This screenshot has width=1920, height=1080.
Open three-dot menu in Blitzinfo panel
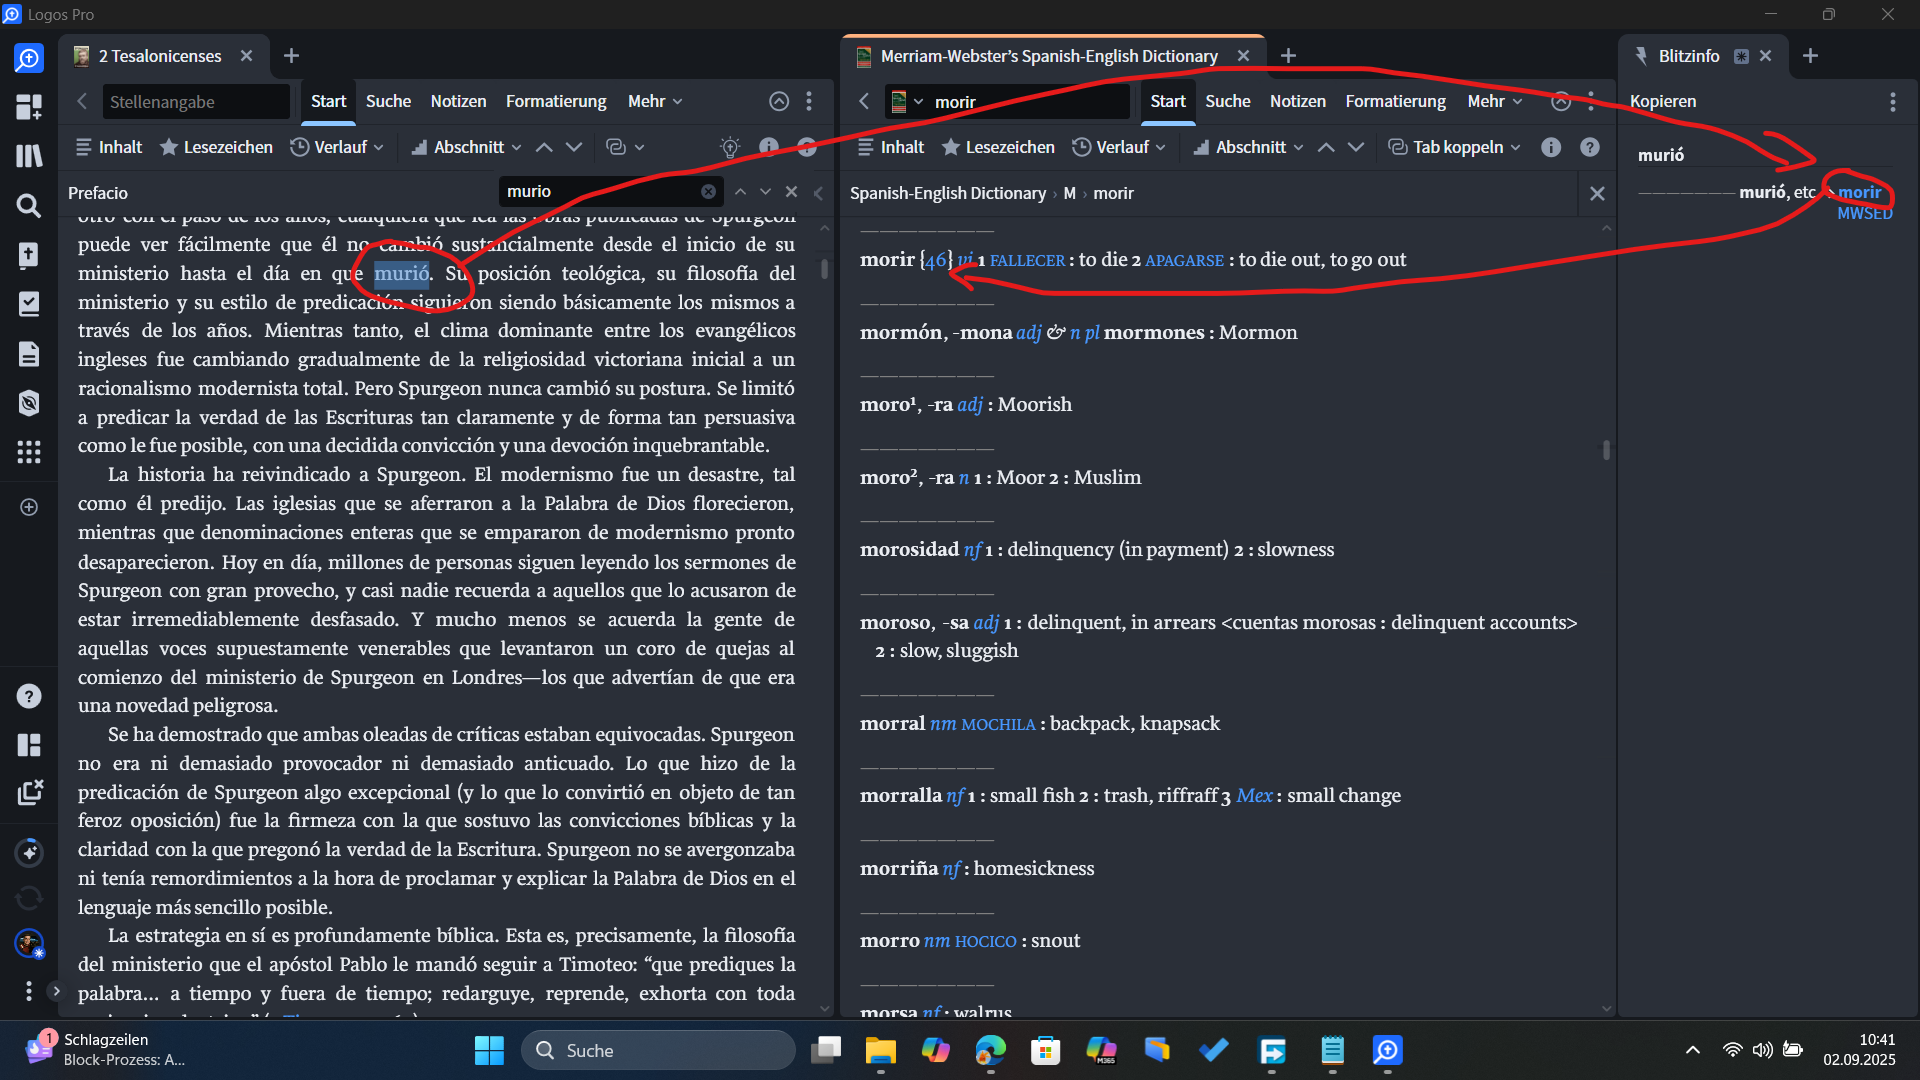point(1892,102)
